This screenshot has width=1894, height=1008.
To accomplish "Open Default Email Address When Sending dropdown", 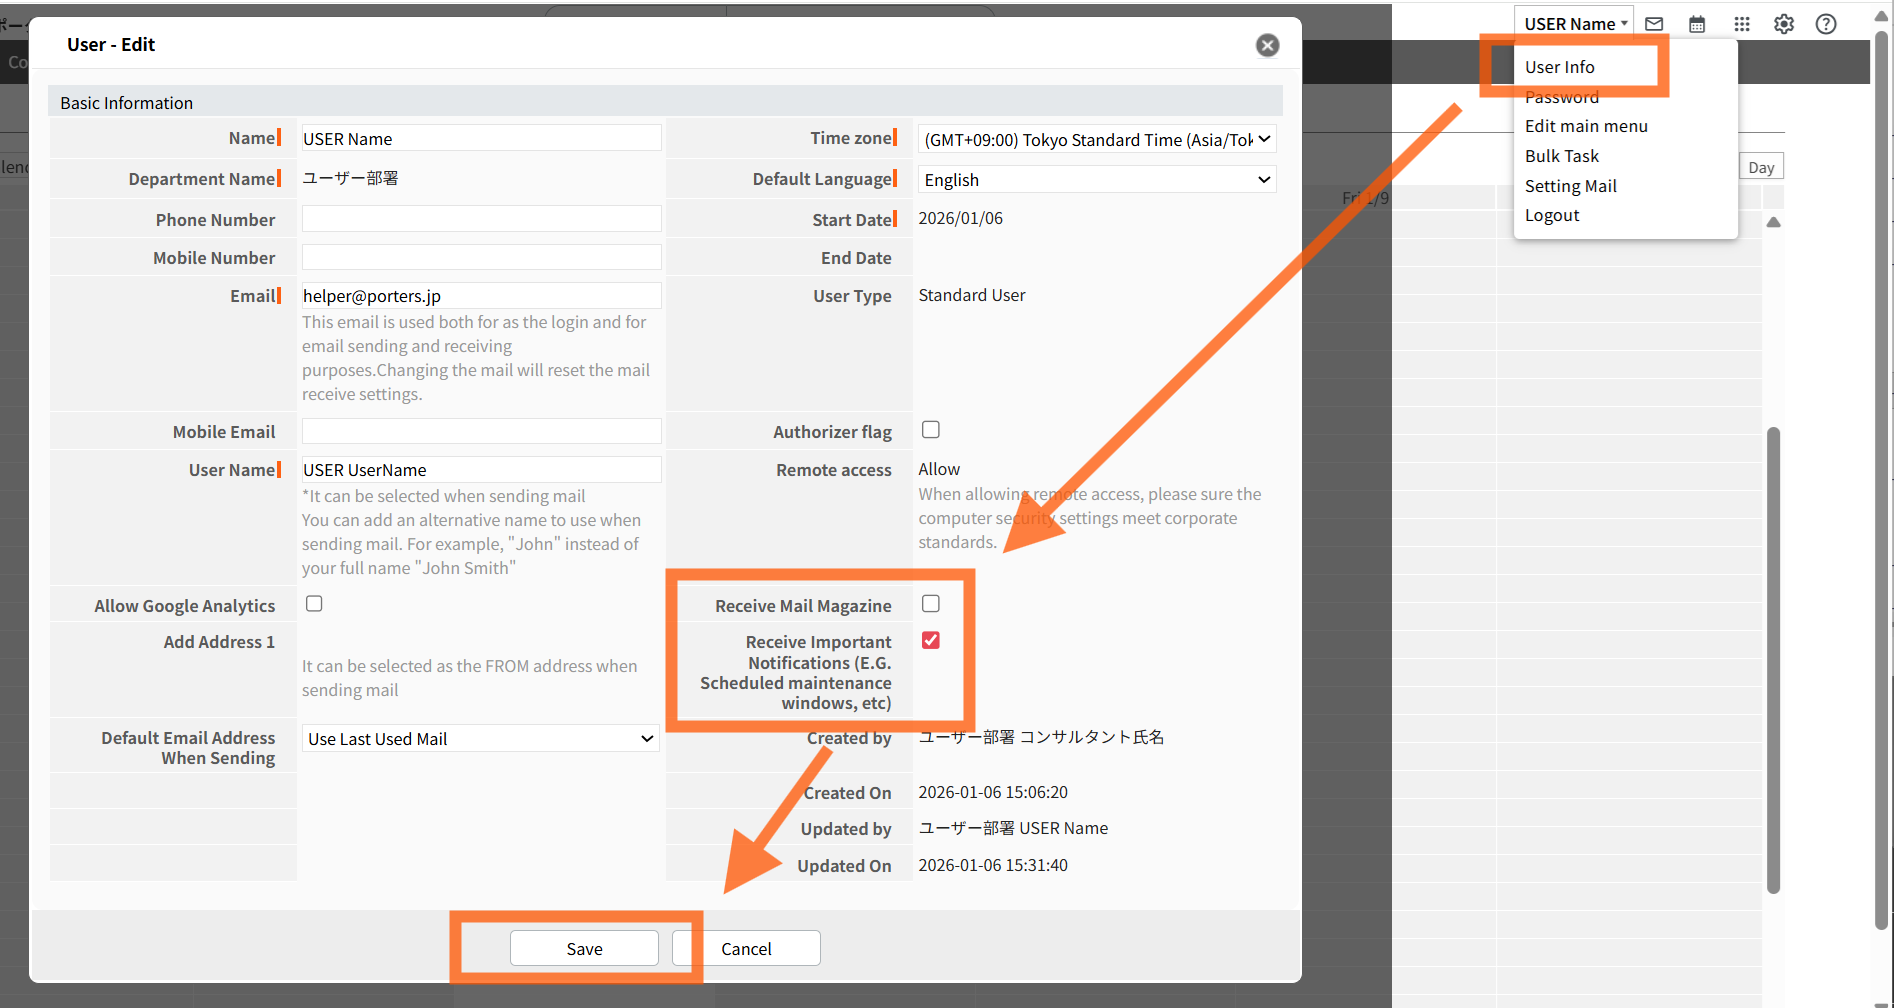I will click(x=480, y=739).
